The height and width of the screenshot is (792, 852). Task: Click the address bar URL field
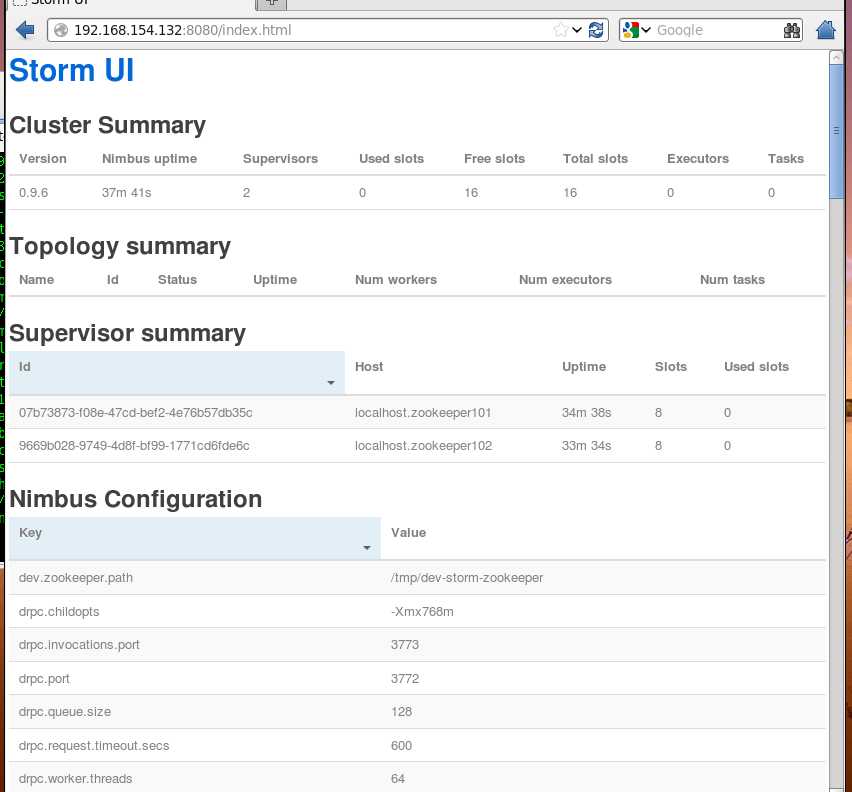point(327,30)
